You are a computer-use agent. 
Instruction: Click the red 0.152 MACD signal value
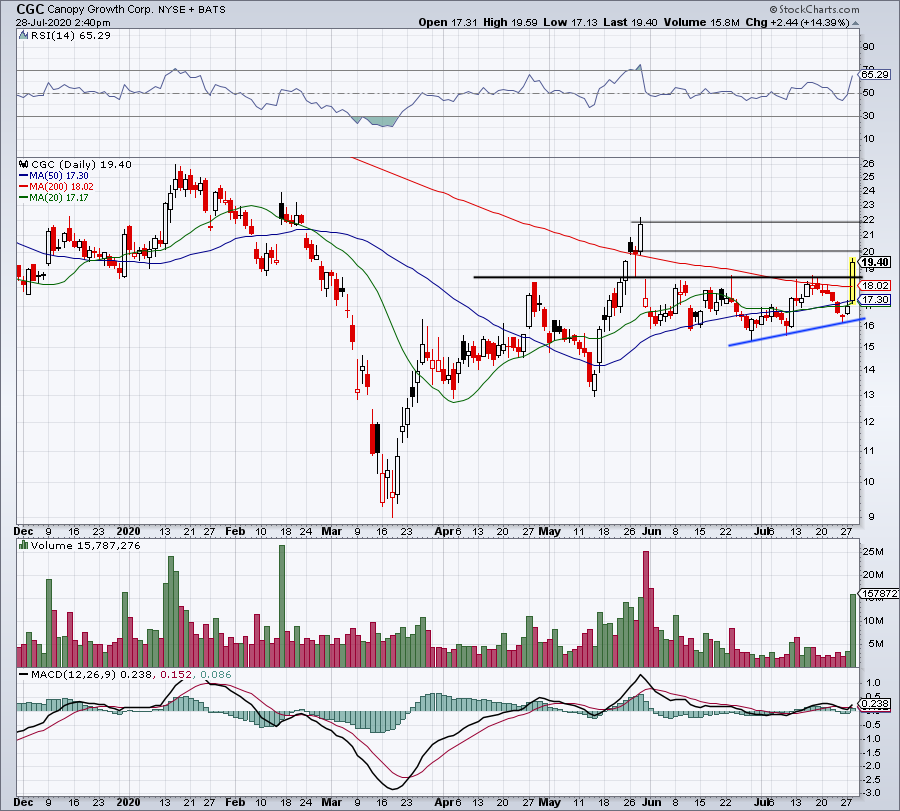(x=176, y=675)
